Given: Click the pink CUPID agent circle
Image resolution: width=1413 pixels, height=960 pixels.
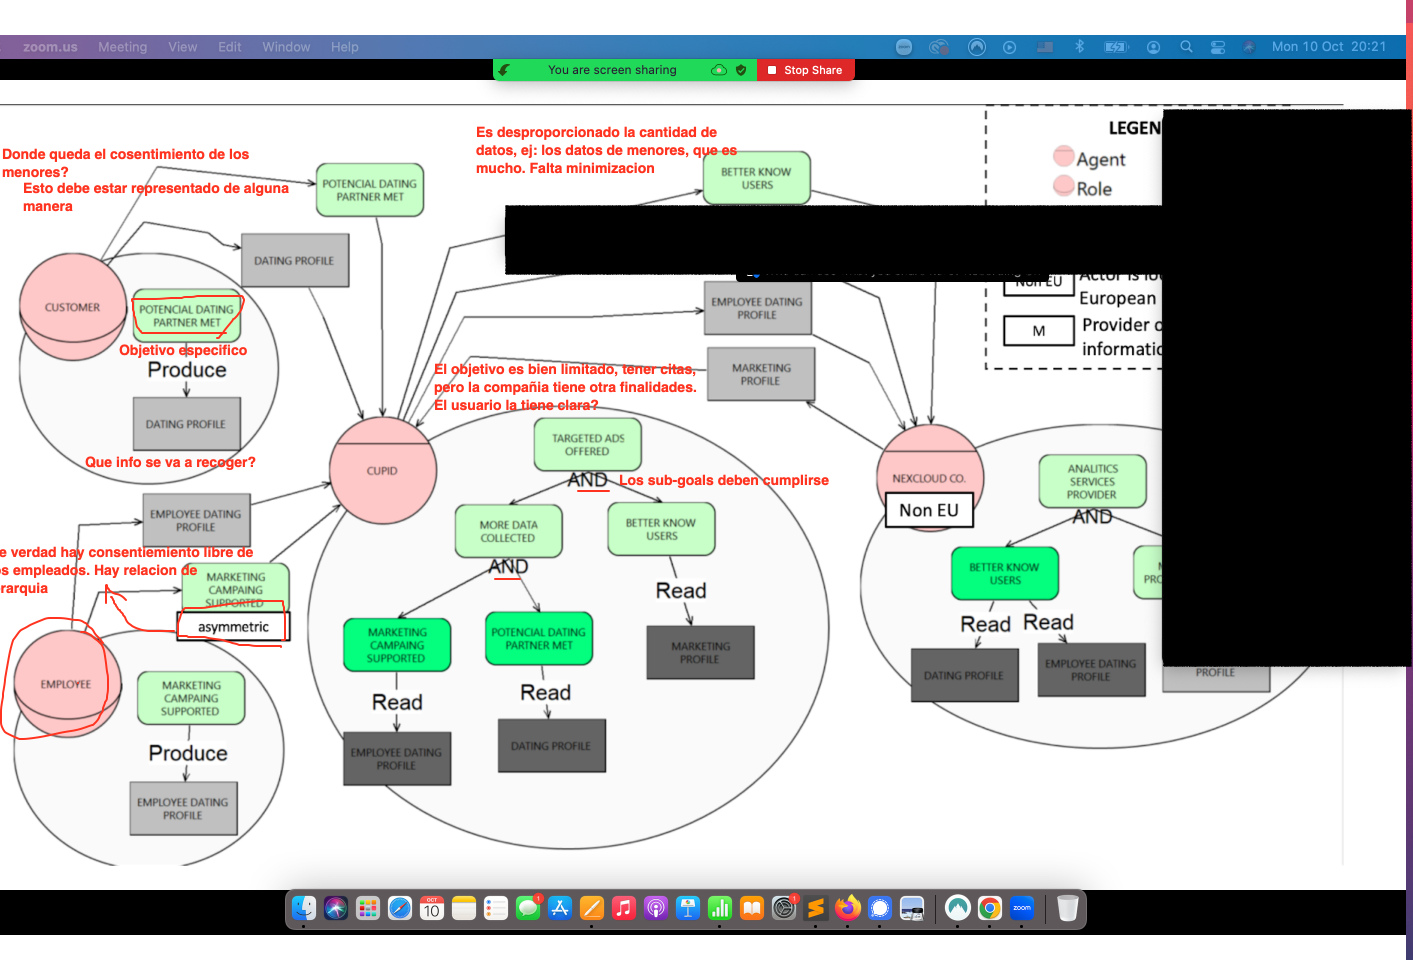Looking at the screenshot, I should (383, 470).
